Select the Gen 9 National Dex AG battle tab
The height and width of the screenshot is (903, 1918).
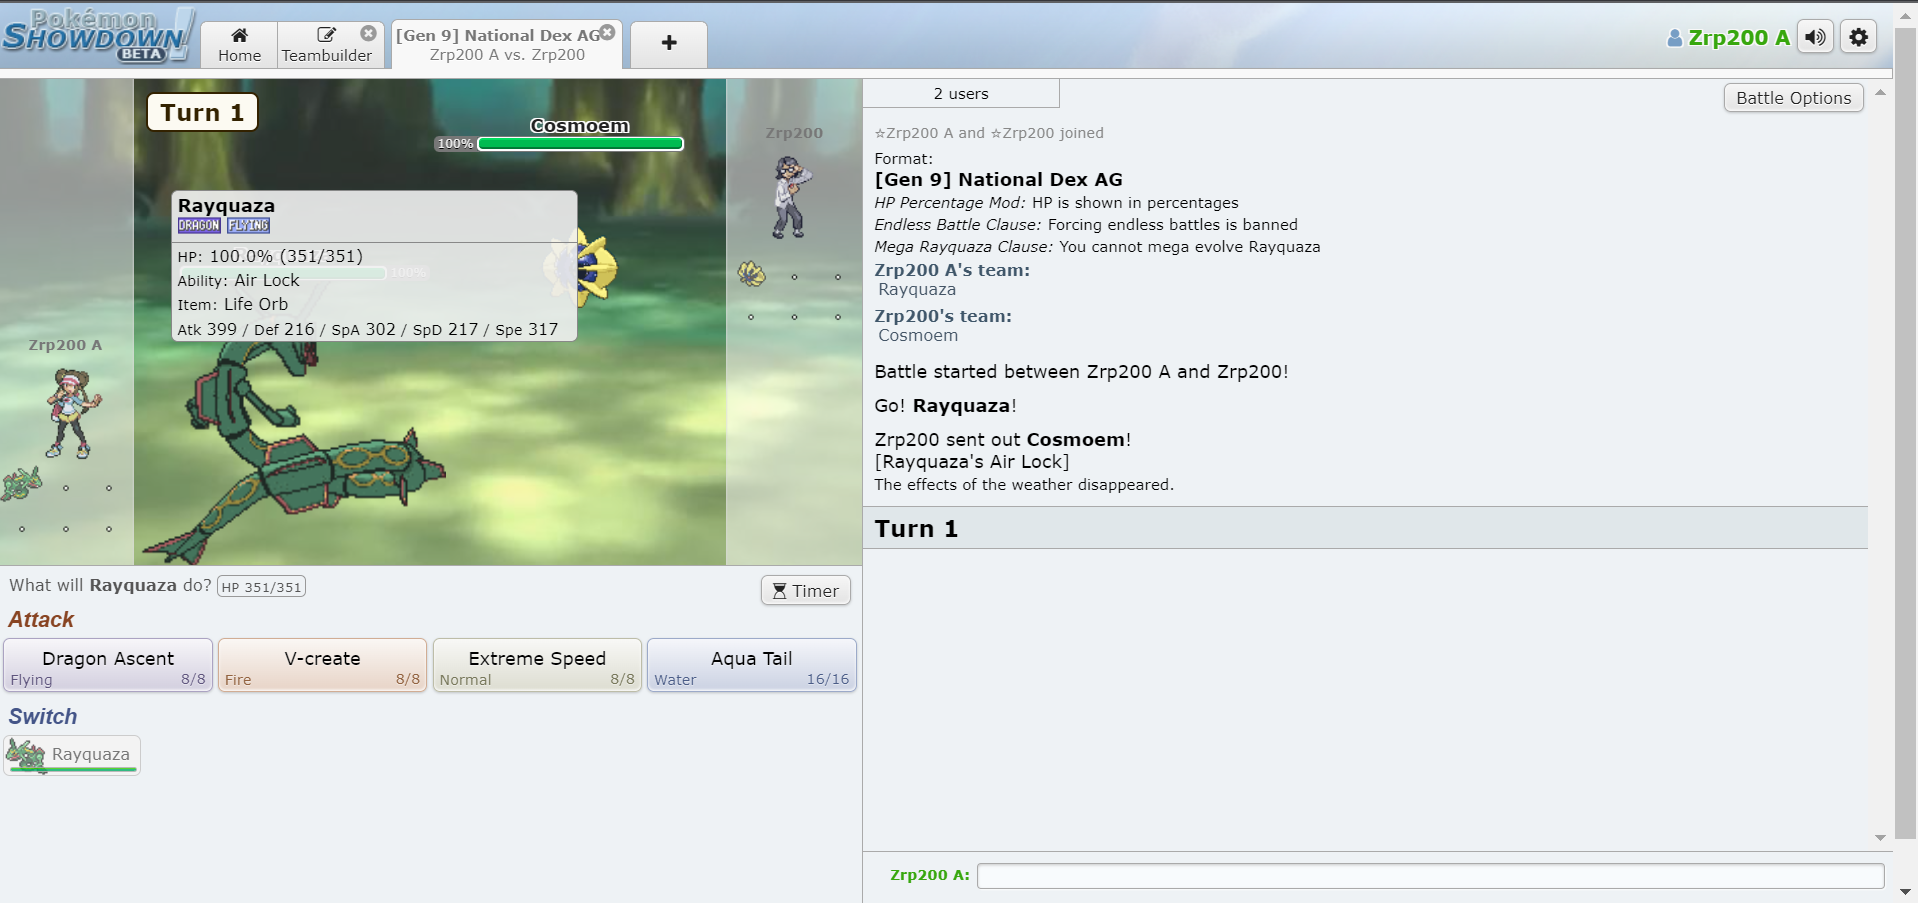point(507,45)
